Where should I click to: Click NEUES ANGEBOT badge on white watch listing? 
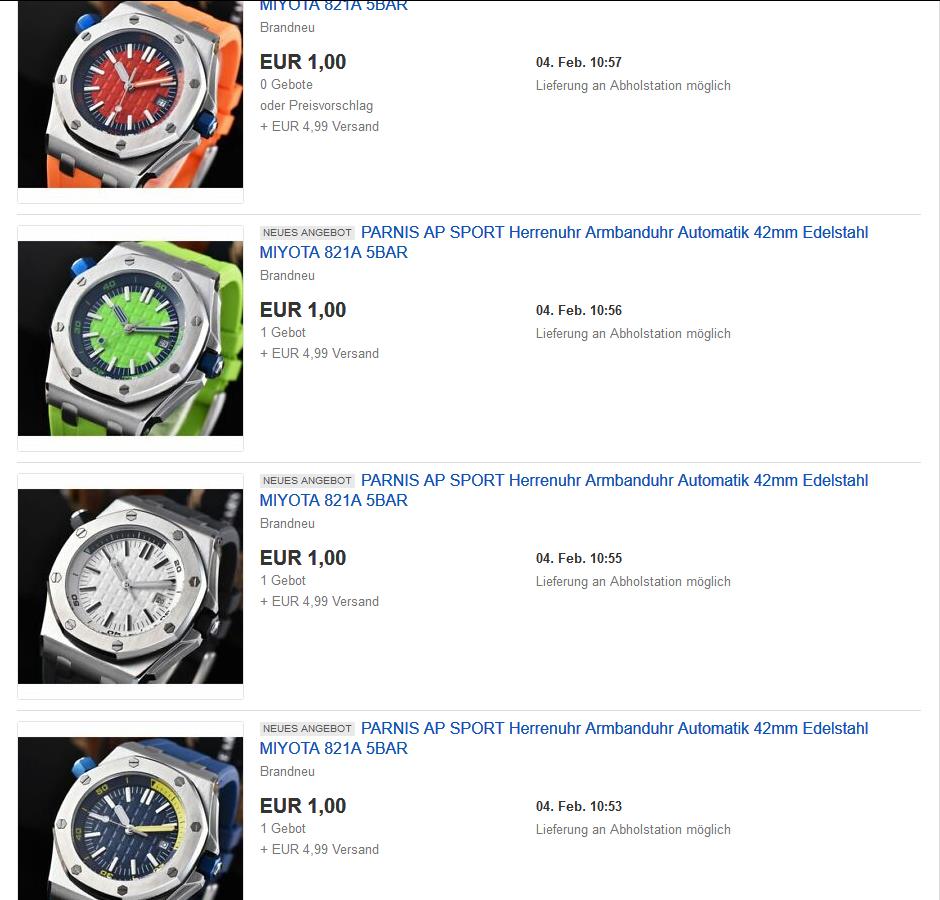point(307,480)
